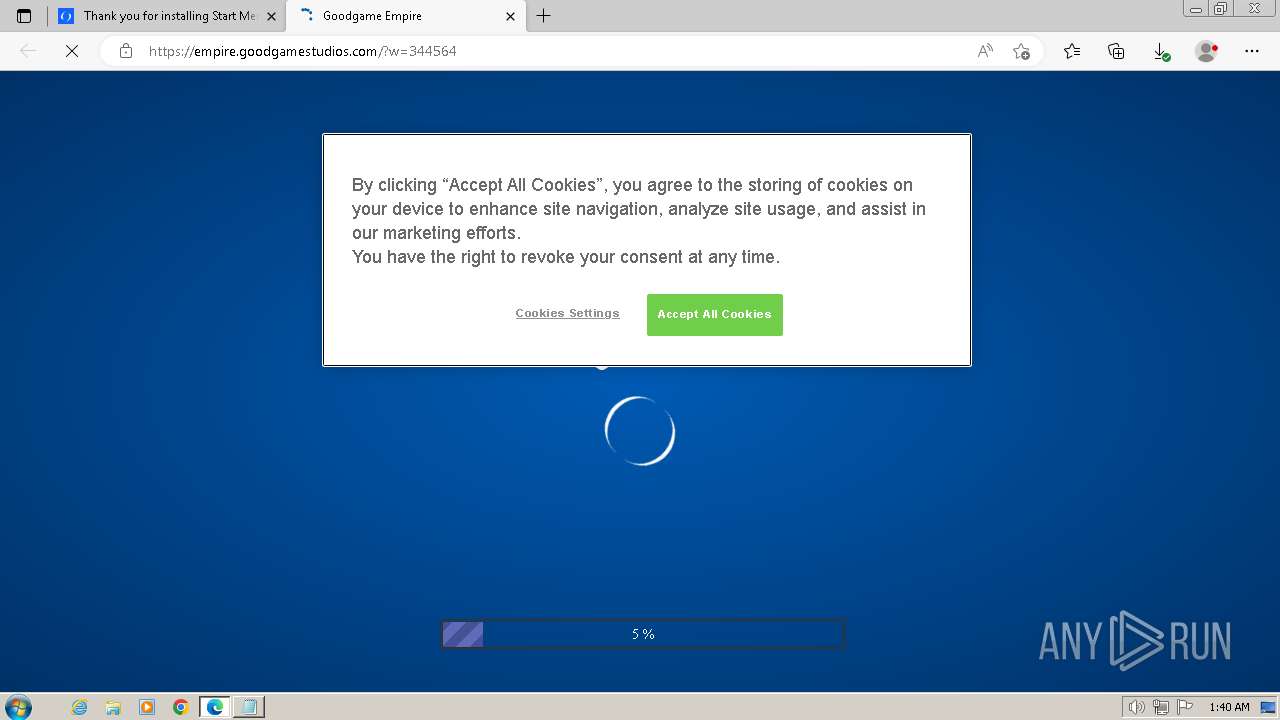Click the Show desktop button
Image resolution: width=1280 pixels, height=720 pixels.
point(1268,707)
